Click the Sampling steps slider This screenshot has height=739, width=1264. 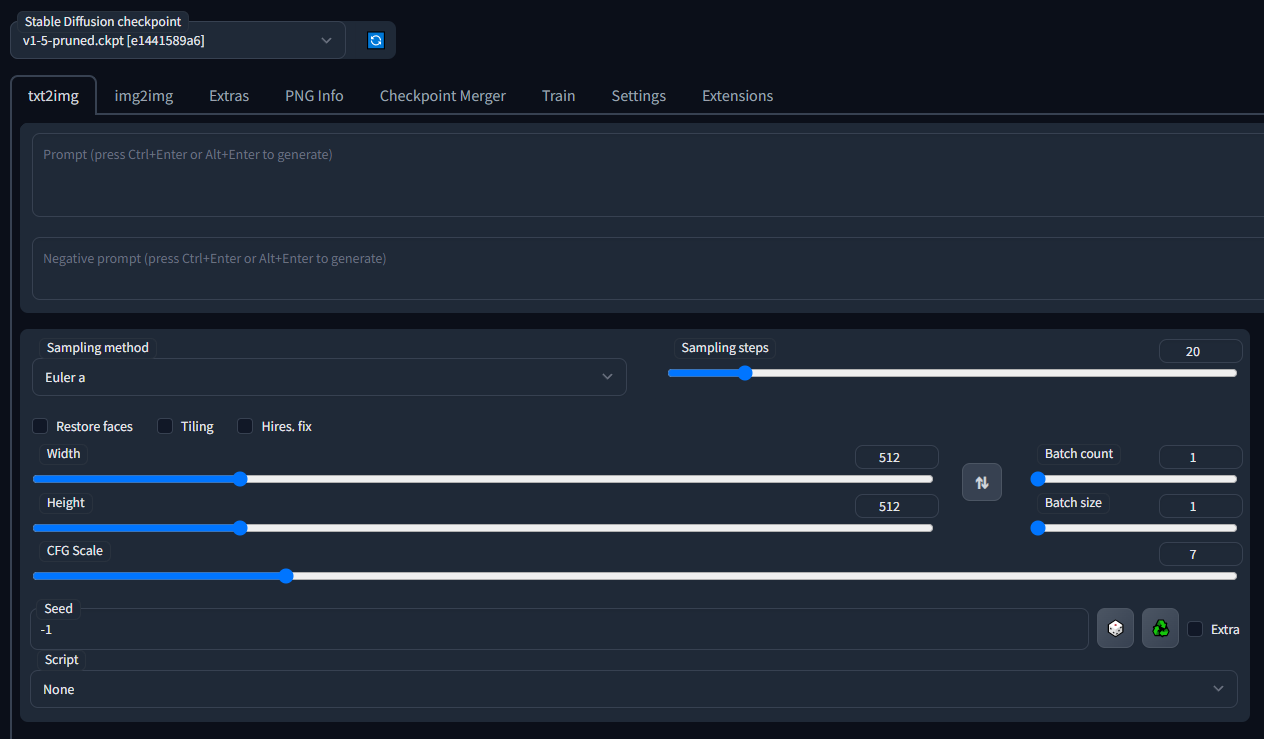click(x=952, y=373)
